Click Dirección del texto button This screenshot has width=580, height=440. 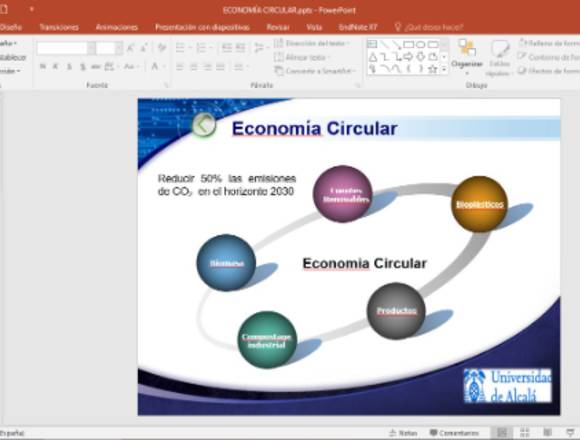click(312, 44)
